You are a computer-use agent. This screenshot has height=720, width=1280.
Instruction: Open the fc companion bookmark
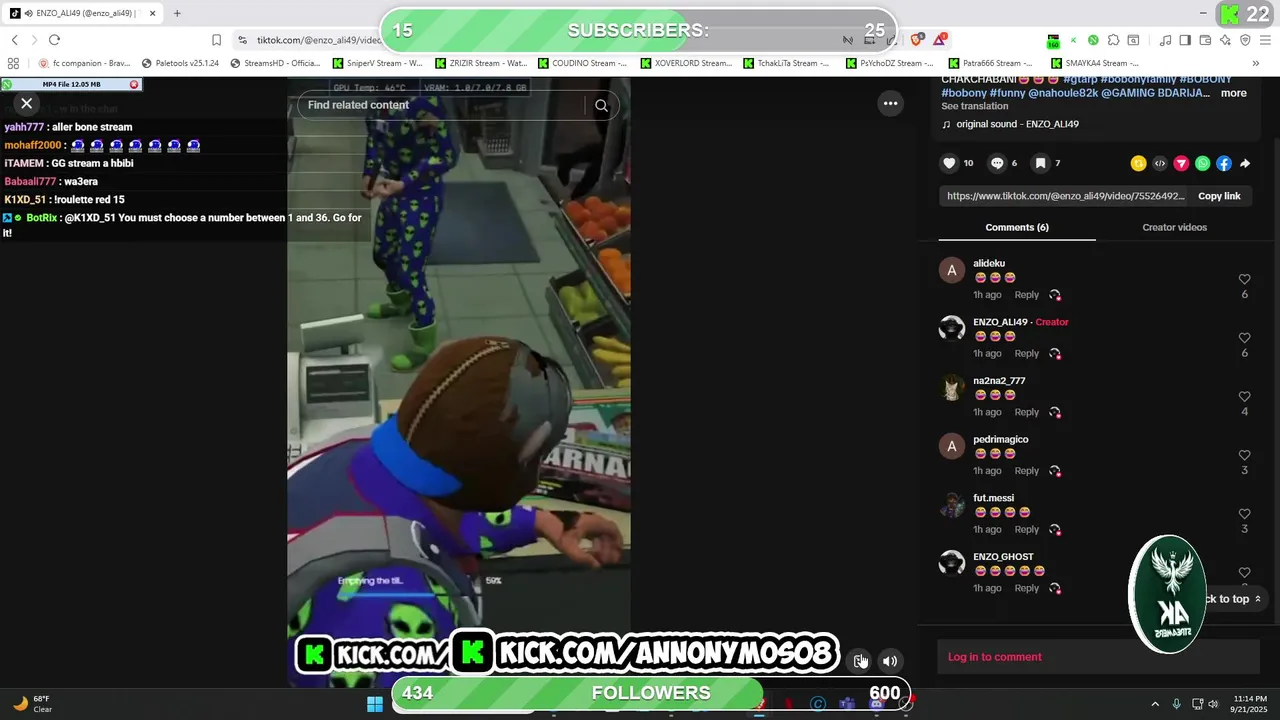[x=85, y=63]
